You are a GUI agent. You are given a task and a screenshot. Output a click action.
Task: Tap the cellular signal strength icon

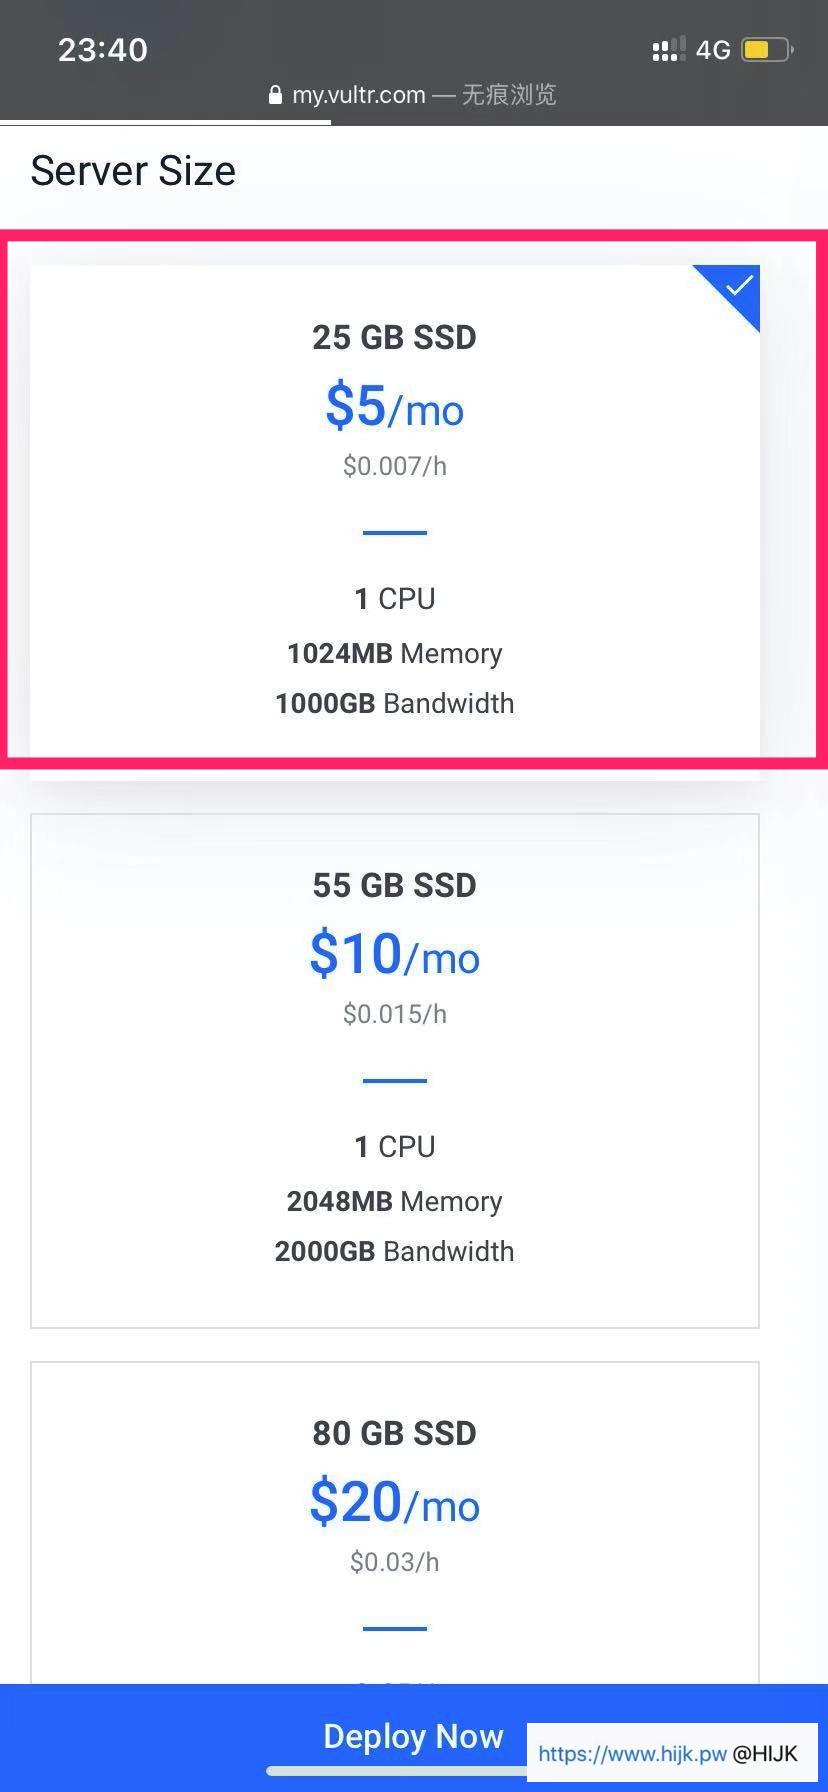668,49
